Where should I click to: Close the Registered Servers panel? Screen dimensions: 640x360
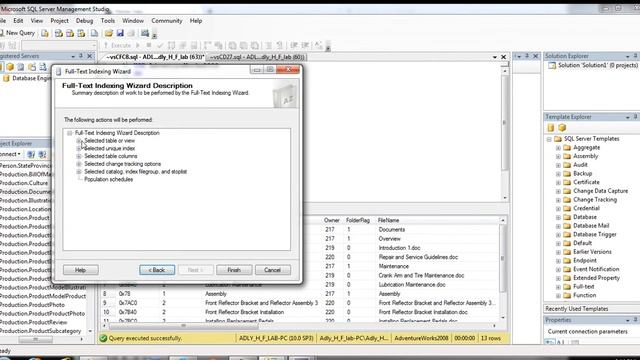click(90, 56)
